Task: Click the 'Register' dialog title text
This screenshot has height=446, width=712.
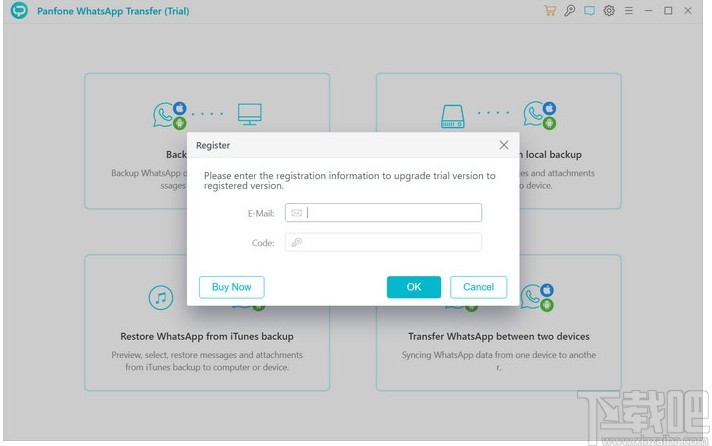Action: coord(213,145)
